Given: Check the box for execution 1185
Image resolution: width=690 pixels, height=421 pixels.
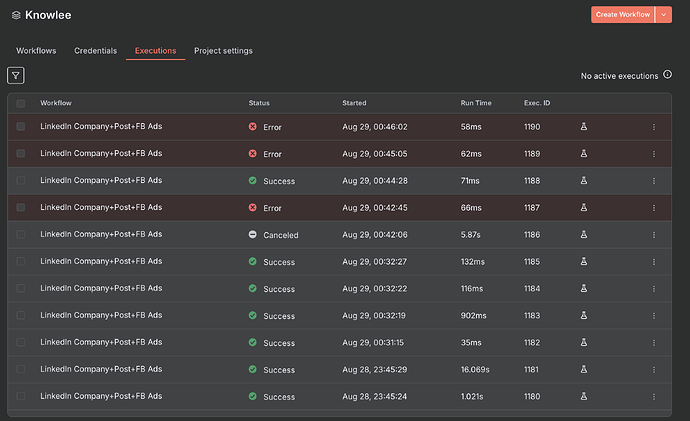Looking at the screenshot, I should [21, 261].
